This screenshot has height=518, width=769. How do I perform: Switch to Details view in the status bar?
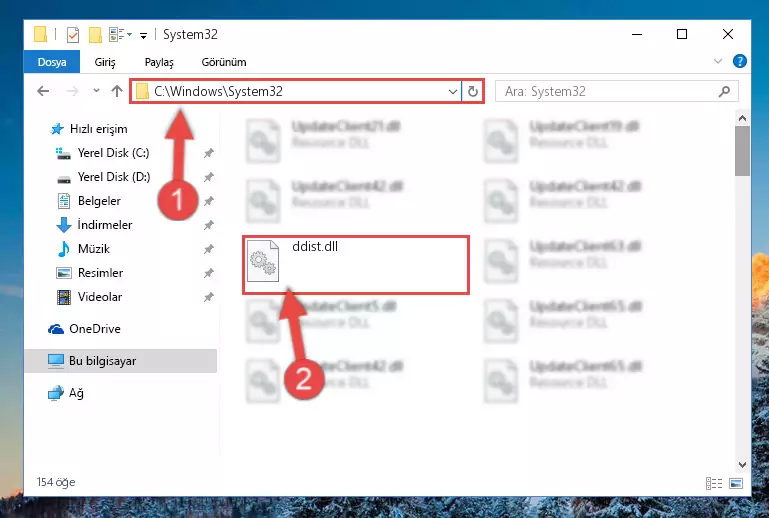click(714, 484)
